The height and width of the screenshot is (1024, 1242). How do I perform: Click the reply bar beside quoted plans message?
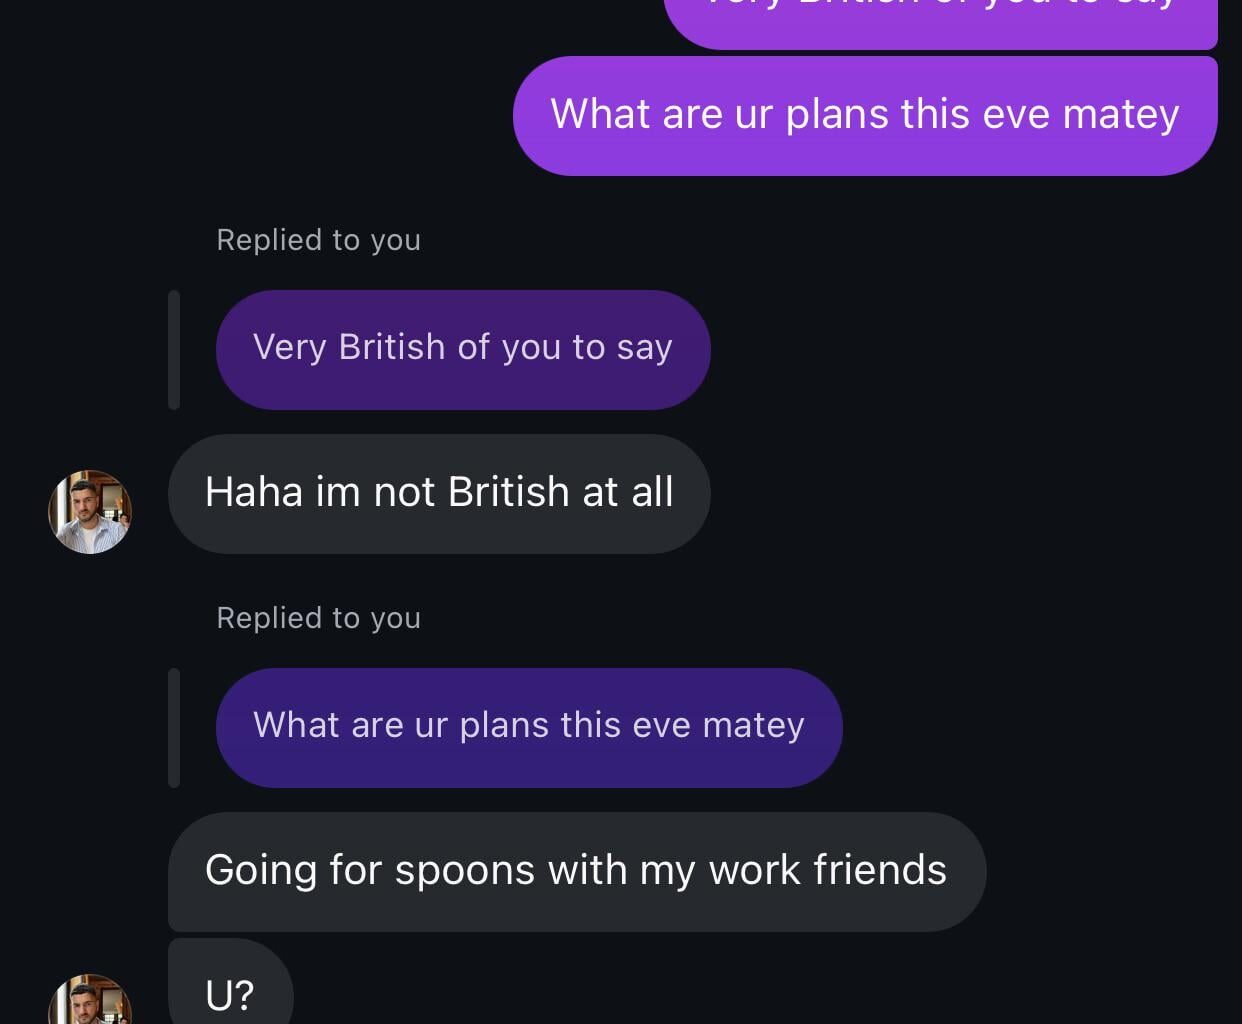174,728
